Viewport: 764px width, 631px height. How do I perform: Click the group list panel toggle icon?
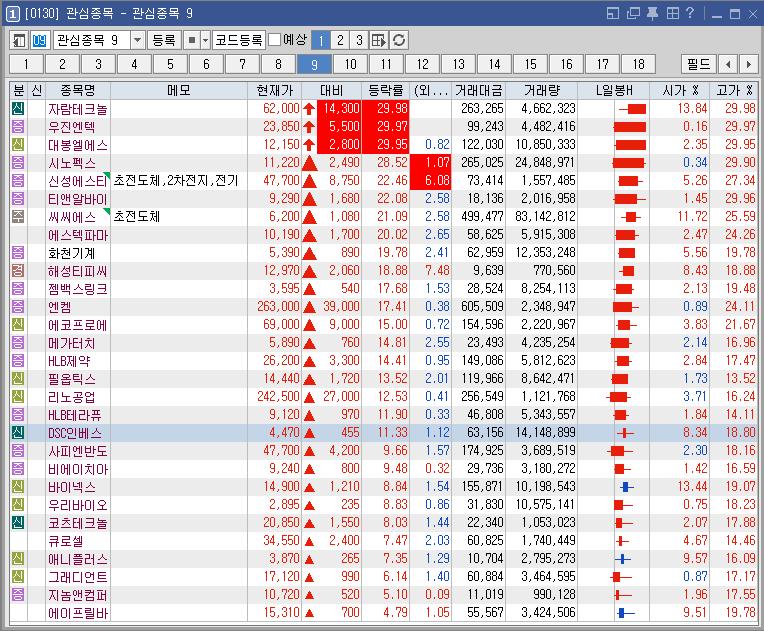pos(19,40)
